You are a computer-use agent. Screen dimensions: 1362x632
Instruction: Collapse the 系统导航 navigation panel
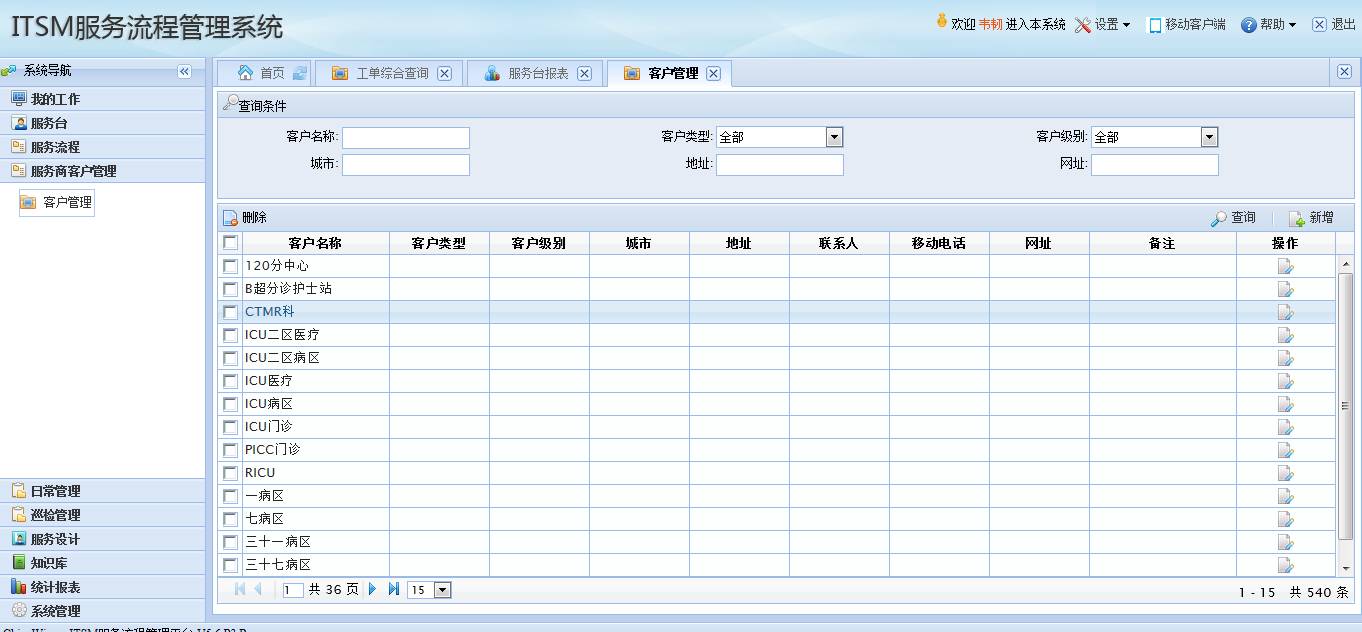pos(184,71)
